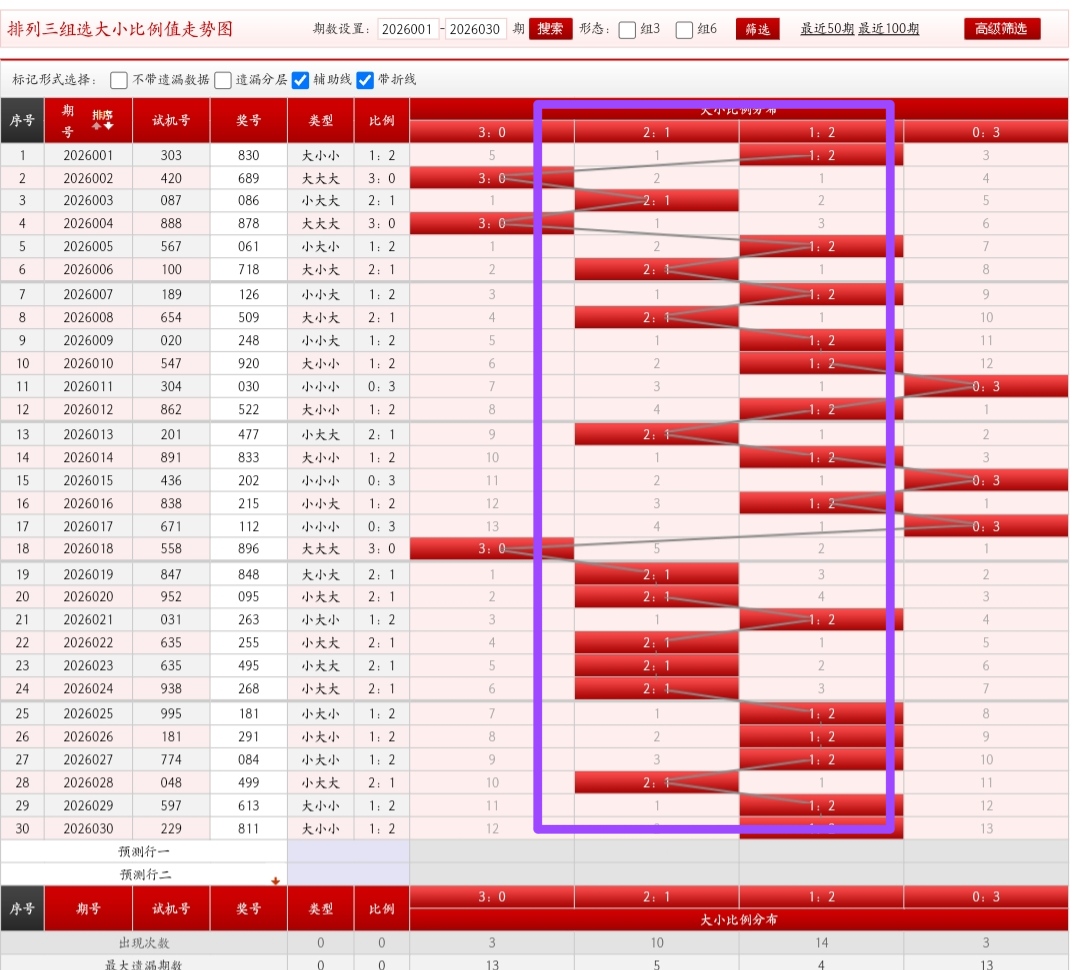Select the 预测行二 比例 prediction cell
Image resolution: width=1080 pixels, height=970 pixels.
[381, 874]
